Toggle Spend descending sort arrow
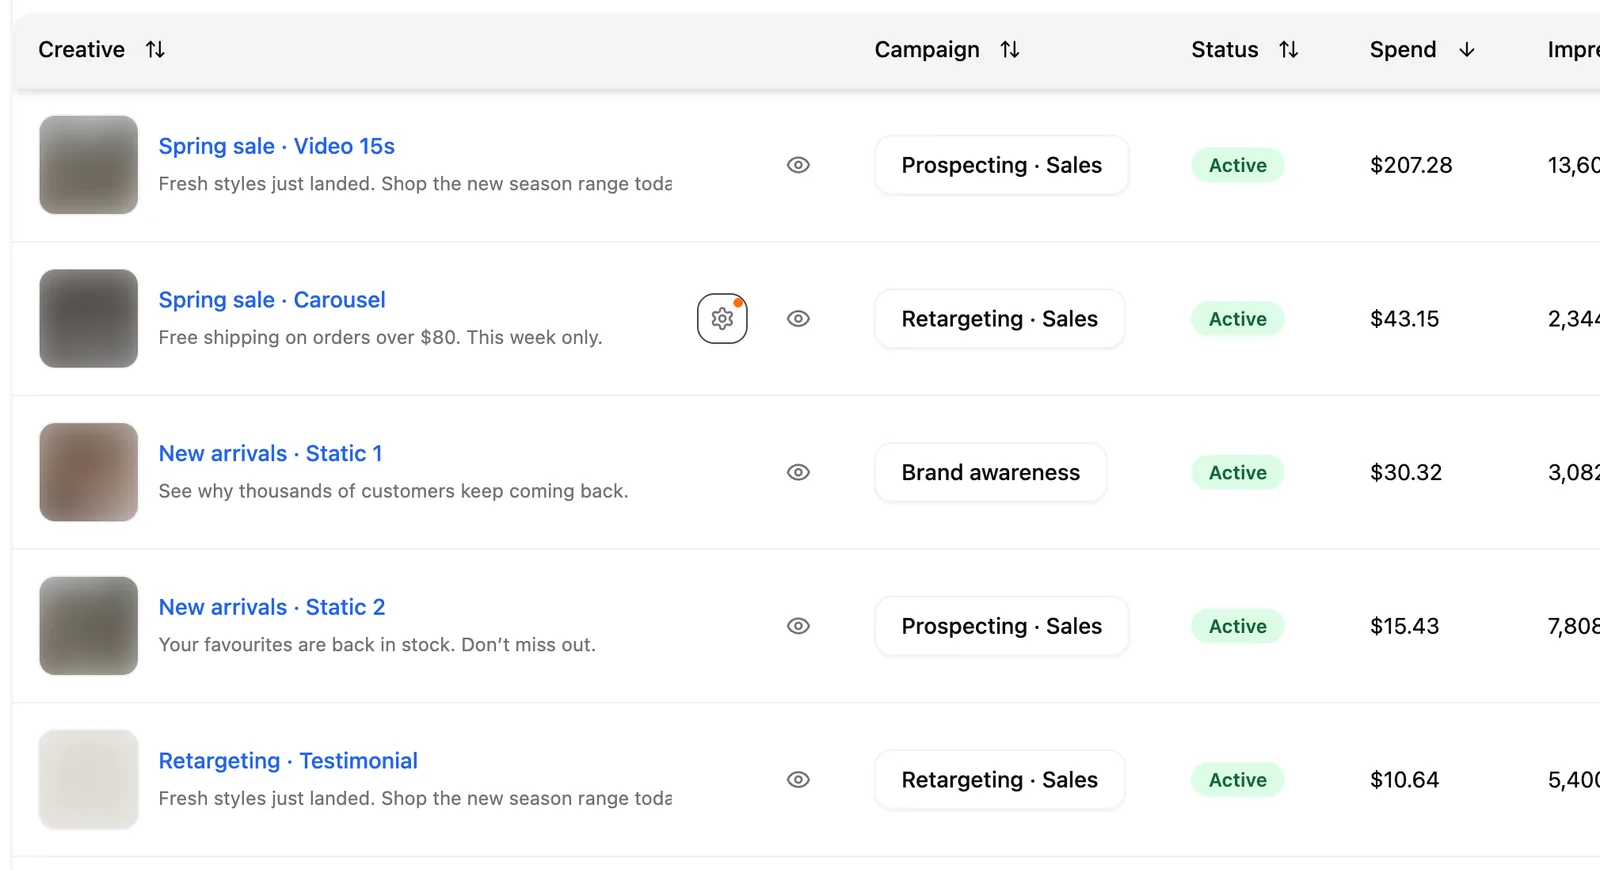The image size is (1600, 870). [1467, 49]
